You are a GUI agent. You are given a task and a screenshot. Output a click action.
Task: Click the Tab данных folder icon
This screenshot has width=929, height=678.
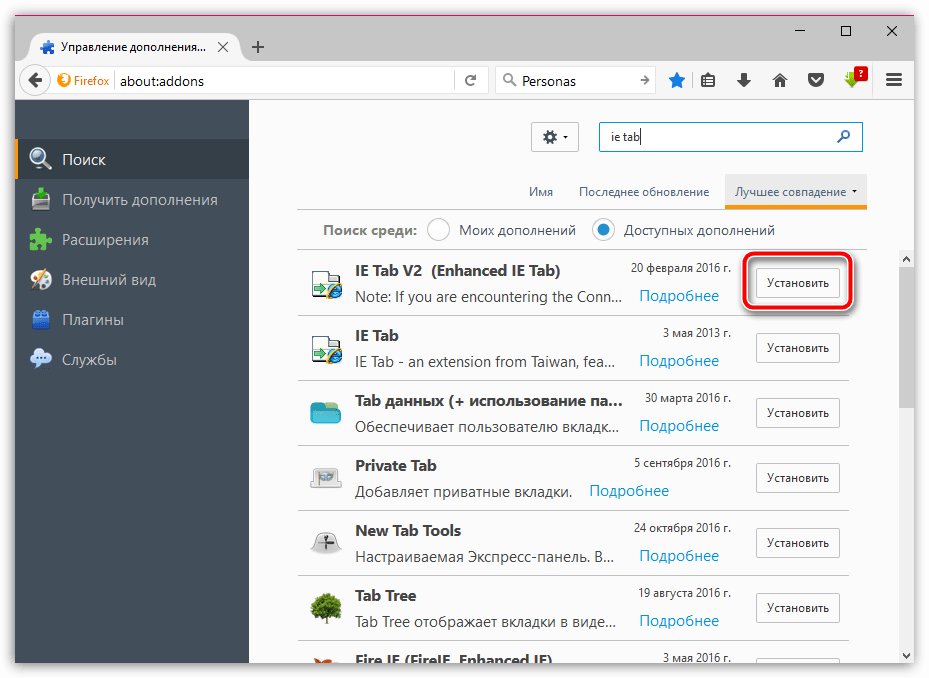point(325,412)
